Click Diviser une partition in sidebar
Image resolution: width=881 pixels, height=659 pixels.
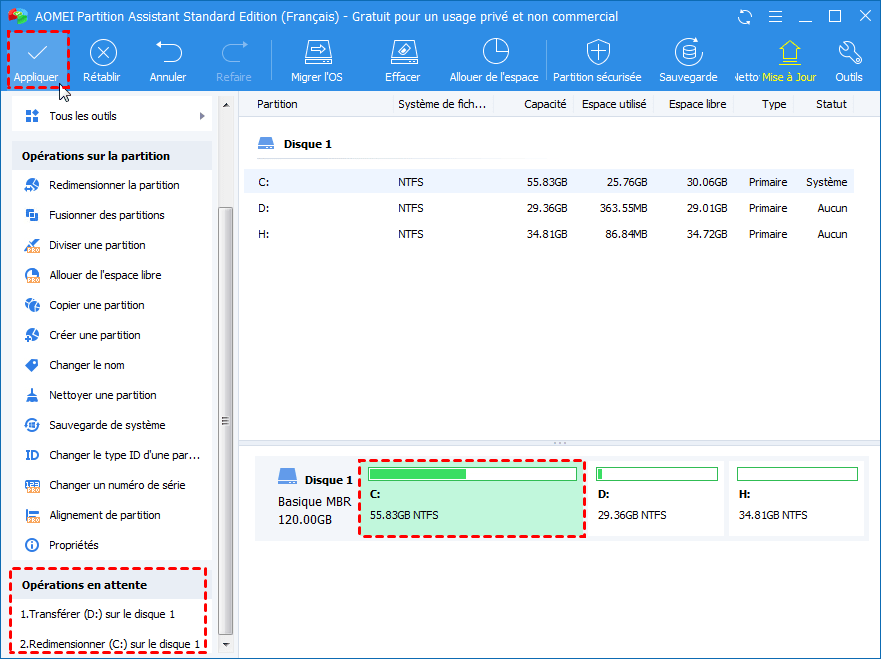coord(97,245)
